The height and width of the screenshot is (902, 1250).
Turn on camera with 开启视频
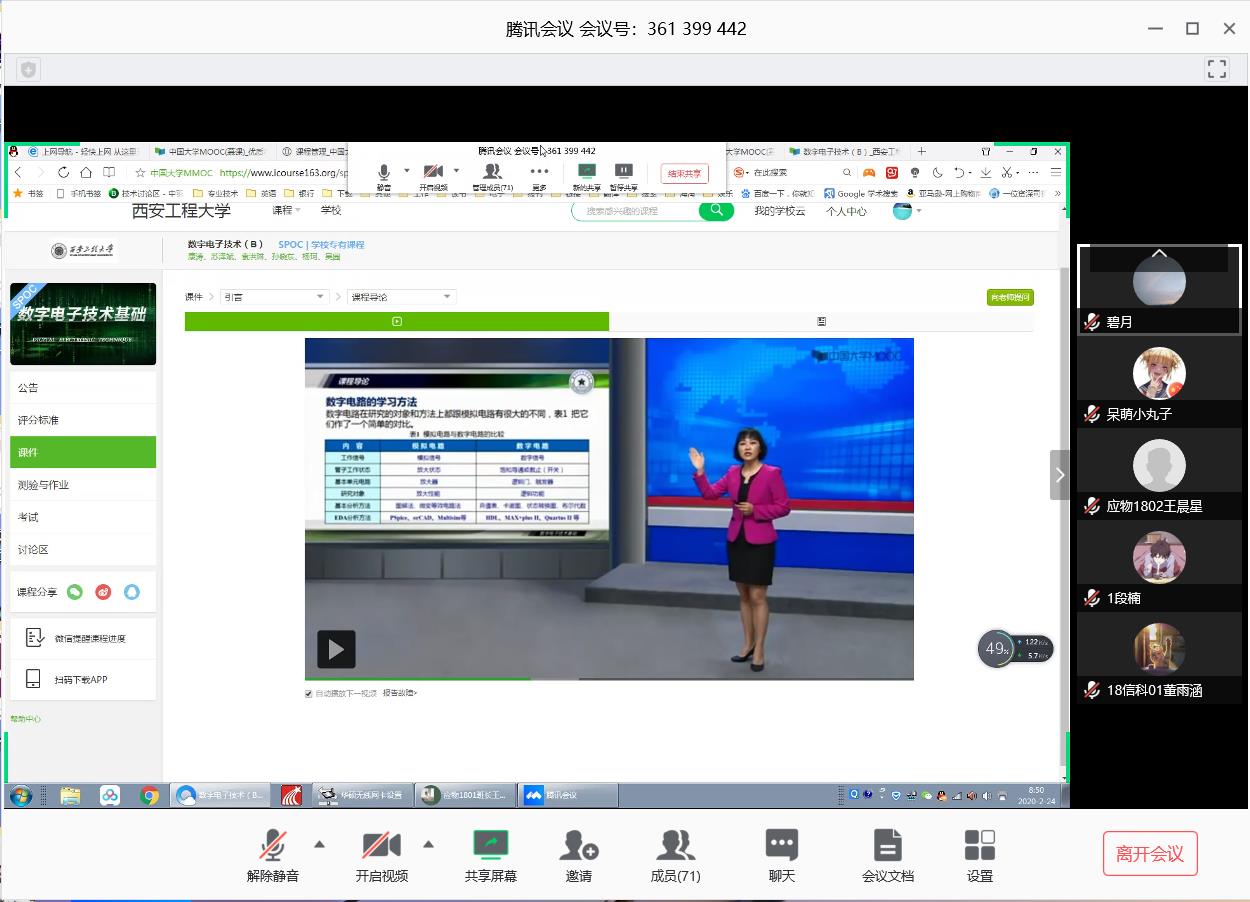tap(381, 855)
